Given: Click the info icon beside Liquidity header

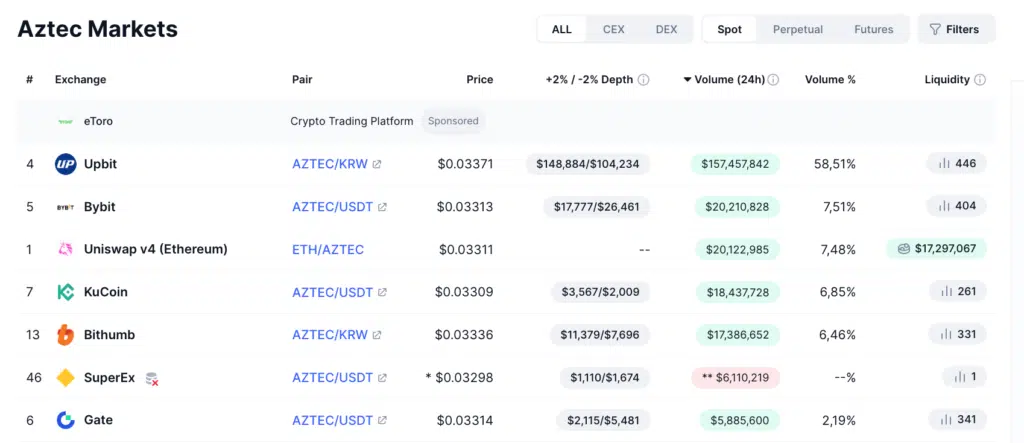Looking at the screenshot, I should coord(980,80).
